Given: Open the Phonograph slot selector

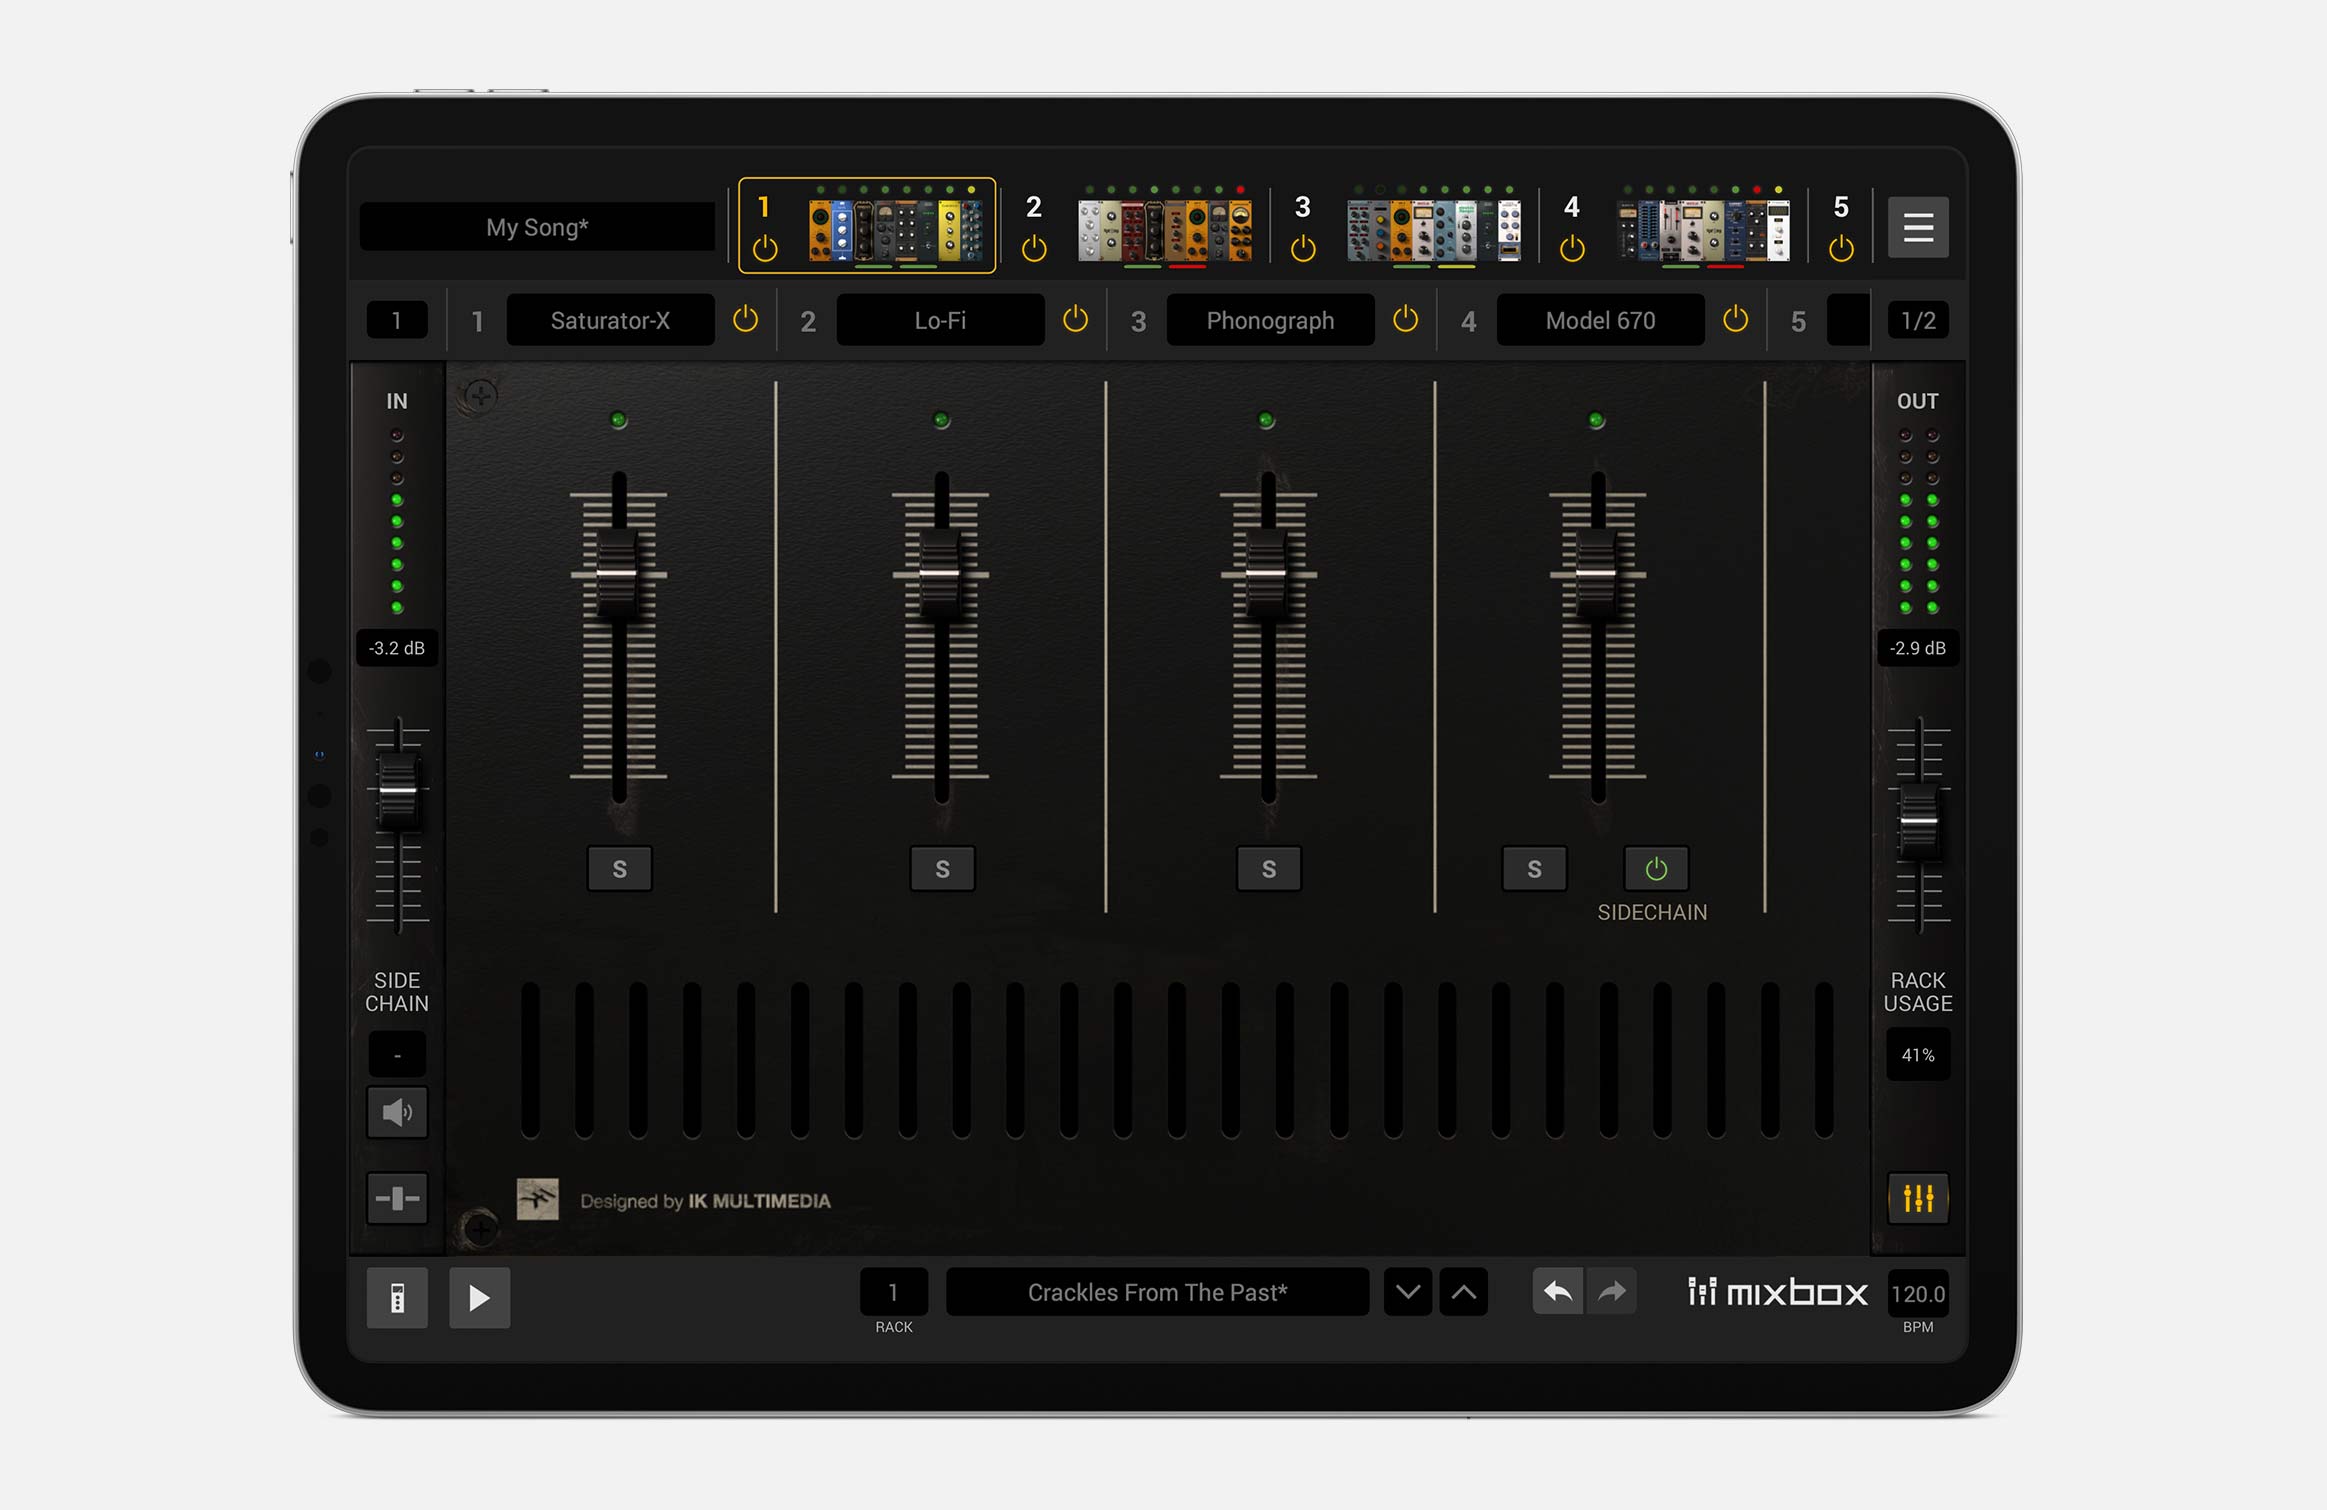Looking at the screenshot, I should coord(1270,320).
